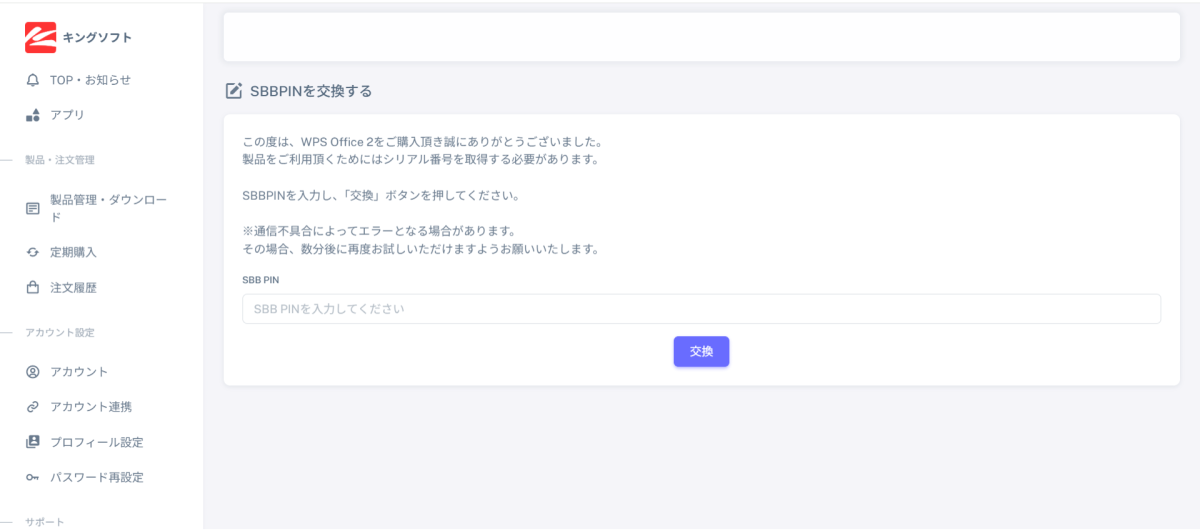This screenshot has height=531, width=1200.
Task: Click the red Kingsoft logo icon
Action: point(41,37)
